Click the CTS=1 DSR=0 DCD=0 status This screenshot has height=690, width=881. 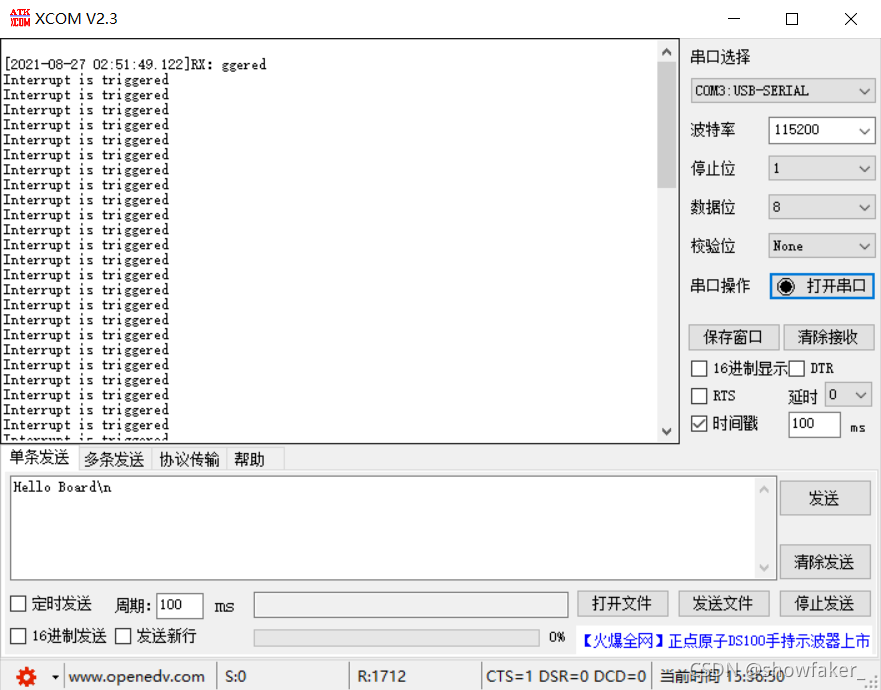click(566, 677)
